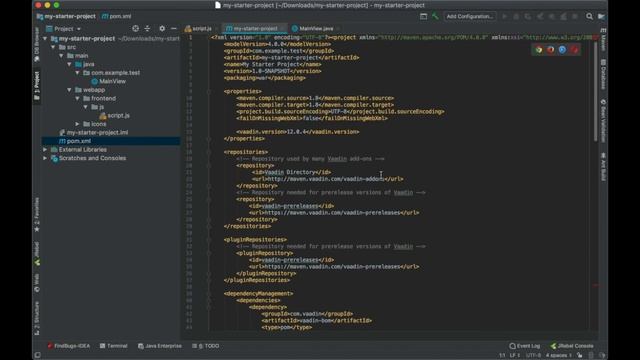Open in Firefox browser icon in editor
The height and width of the screenshot is (360, 640).
(551, 50)
